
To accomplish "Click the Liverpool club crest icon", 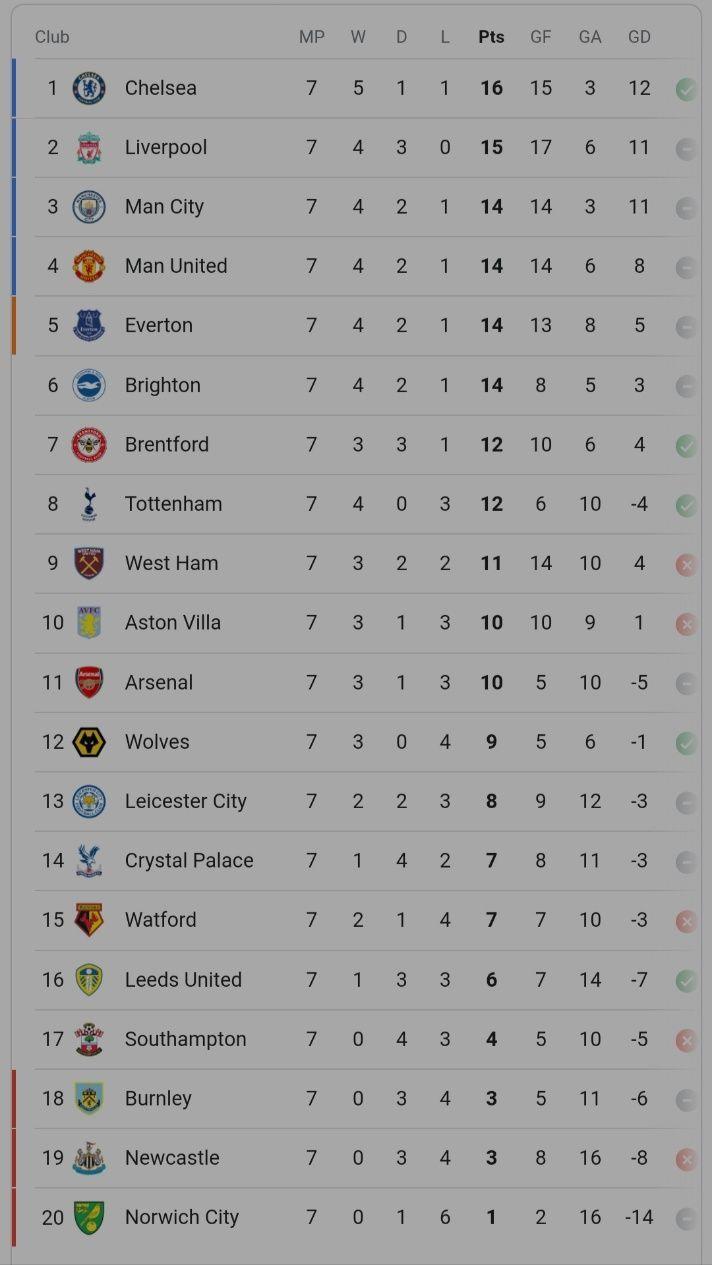I will pos(89,148).
